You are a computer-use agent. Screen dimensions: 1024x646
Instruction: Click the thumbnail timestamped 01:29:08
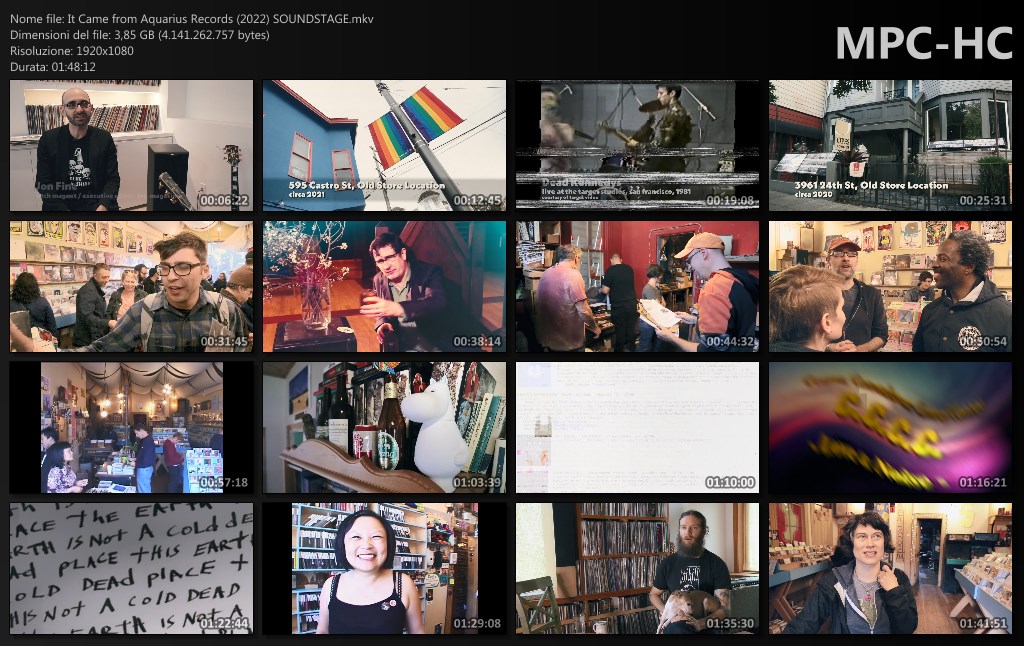point(384,568)
